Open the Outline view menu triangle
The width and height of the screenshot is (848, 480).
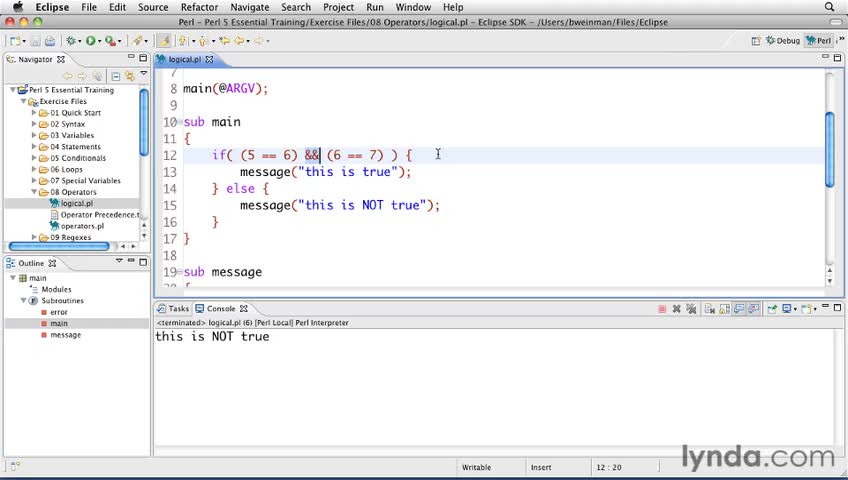tap(119, 261)
